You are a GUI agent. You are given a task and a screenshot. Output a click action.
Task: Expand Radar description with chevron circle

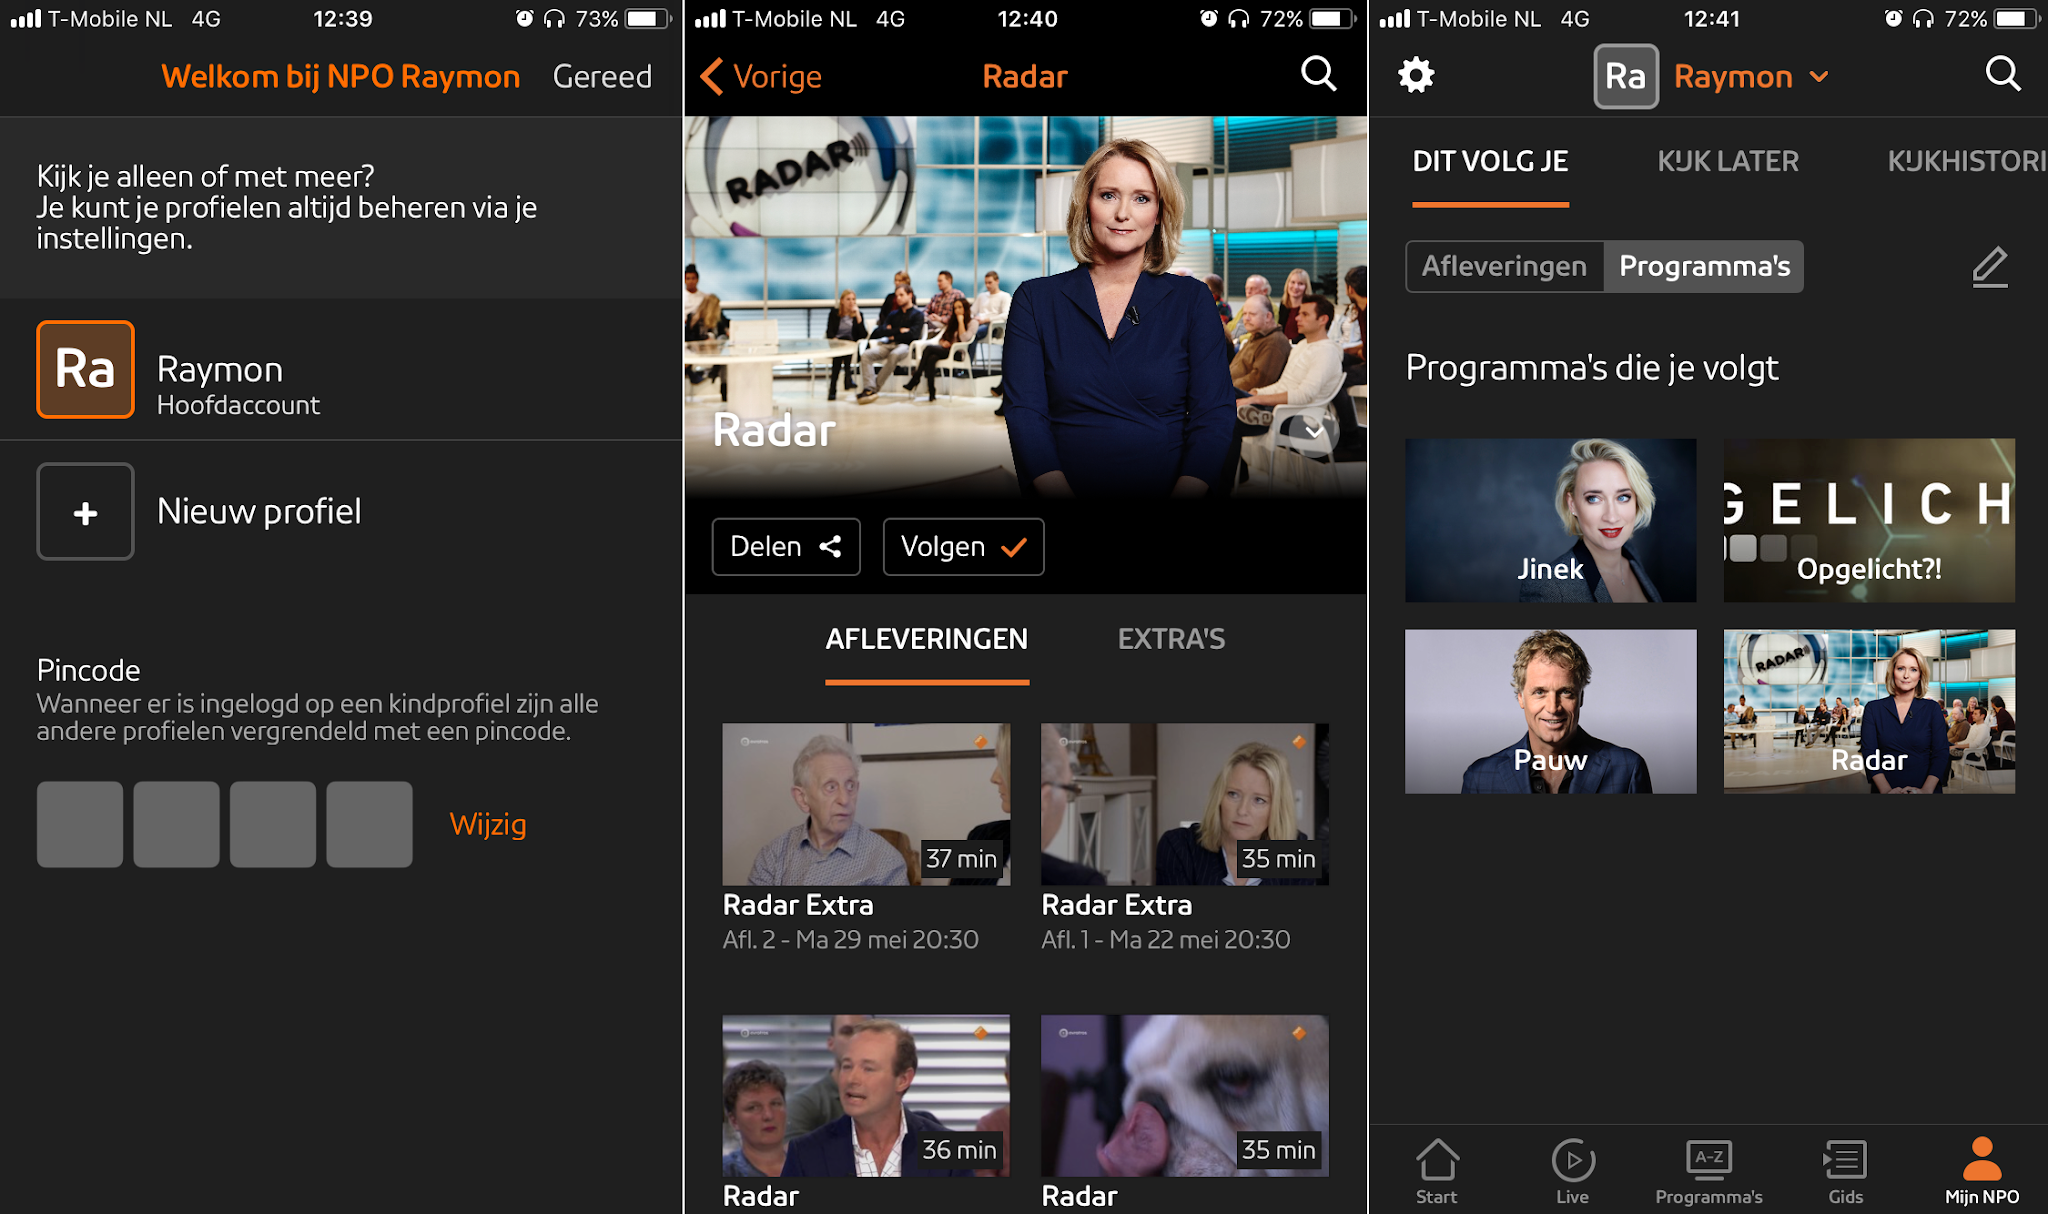pyautogui.click(x=1313, y=432)
